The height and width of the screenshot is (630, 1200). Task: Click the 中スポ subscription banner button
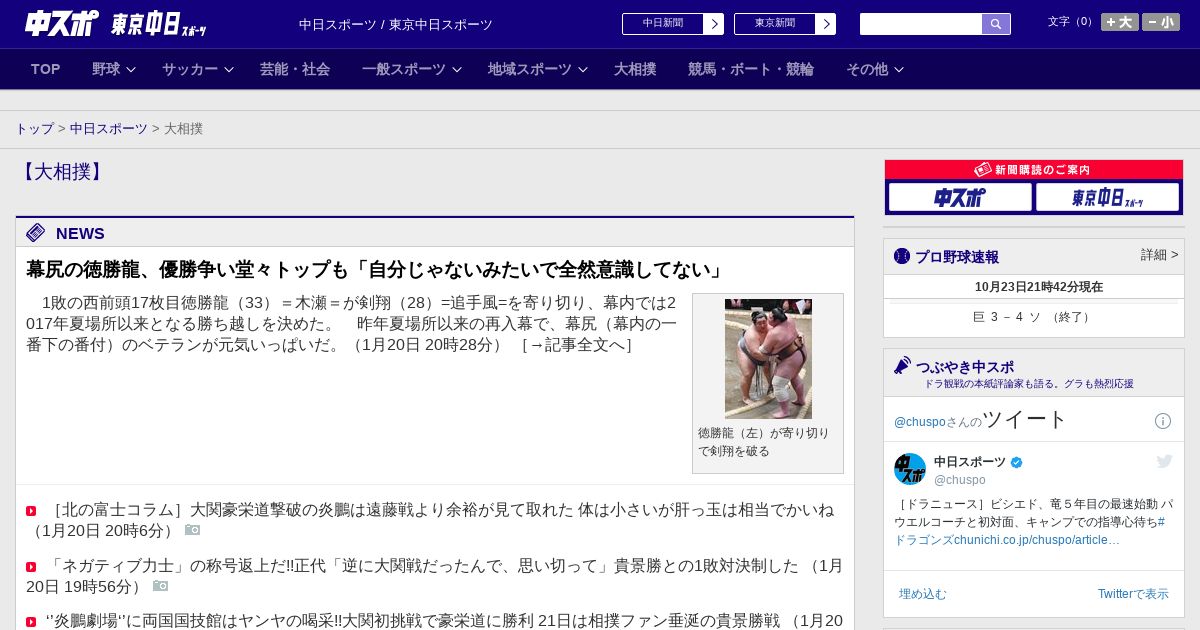[x=960, y=197]
